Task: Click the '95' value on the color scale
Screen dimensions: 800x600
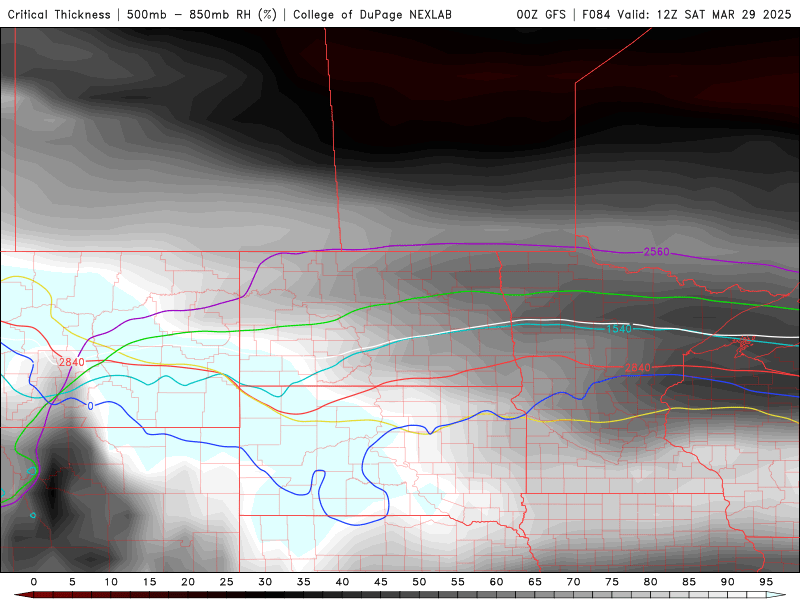Action: 766,582
